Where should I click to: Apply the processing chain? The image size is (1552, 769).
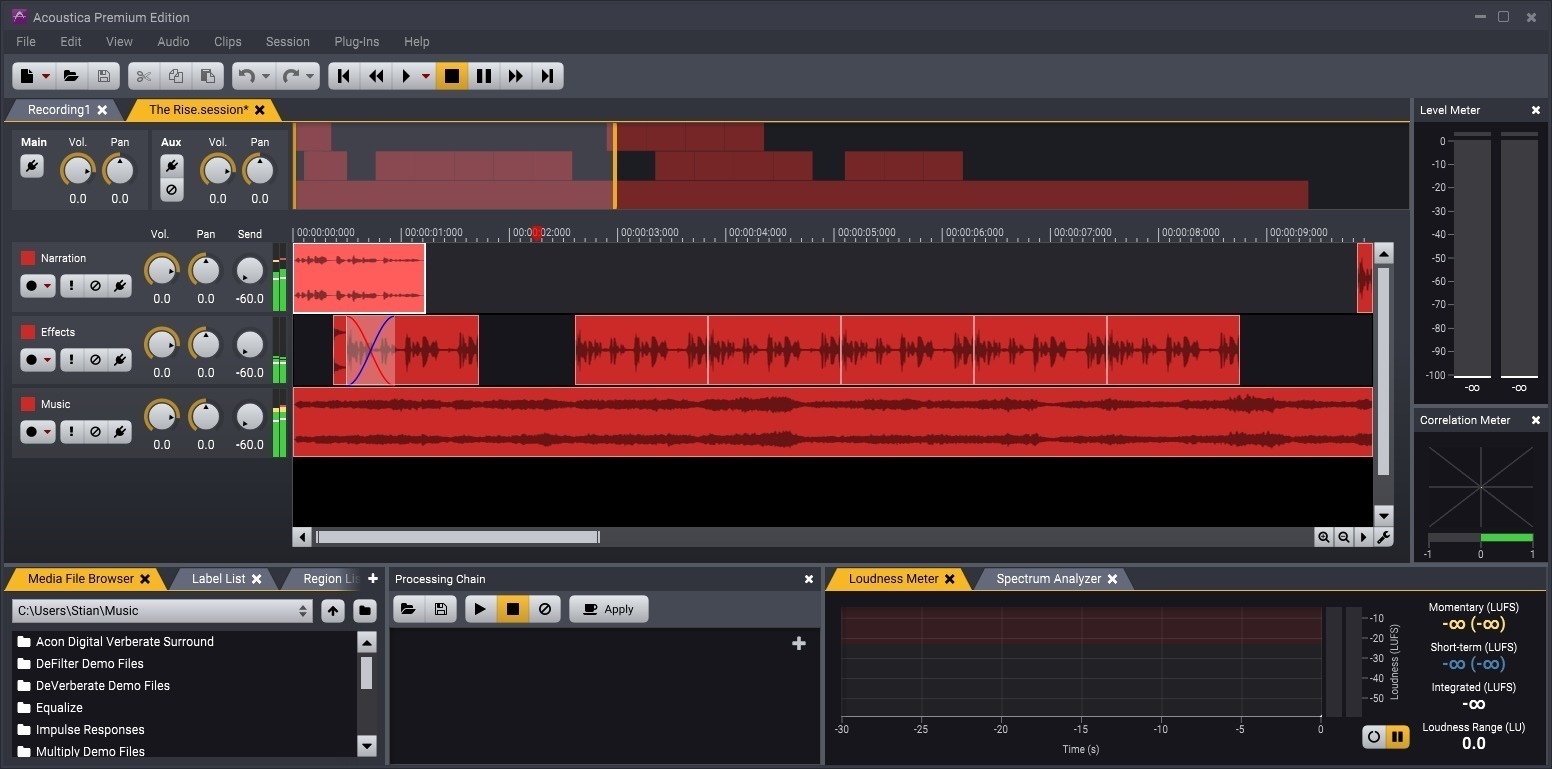pyautogui.click(x=608, y=609)
